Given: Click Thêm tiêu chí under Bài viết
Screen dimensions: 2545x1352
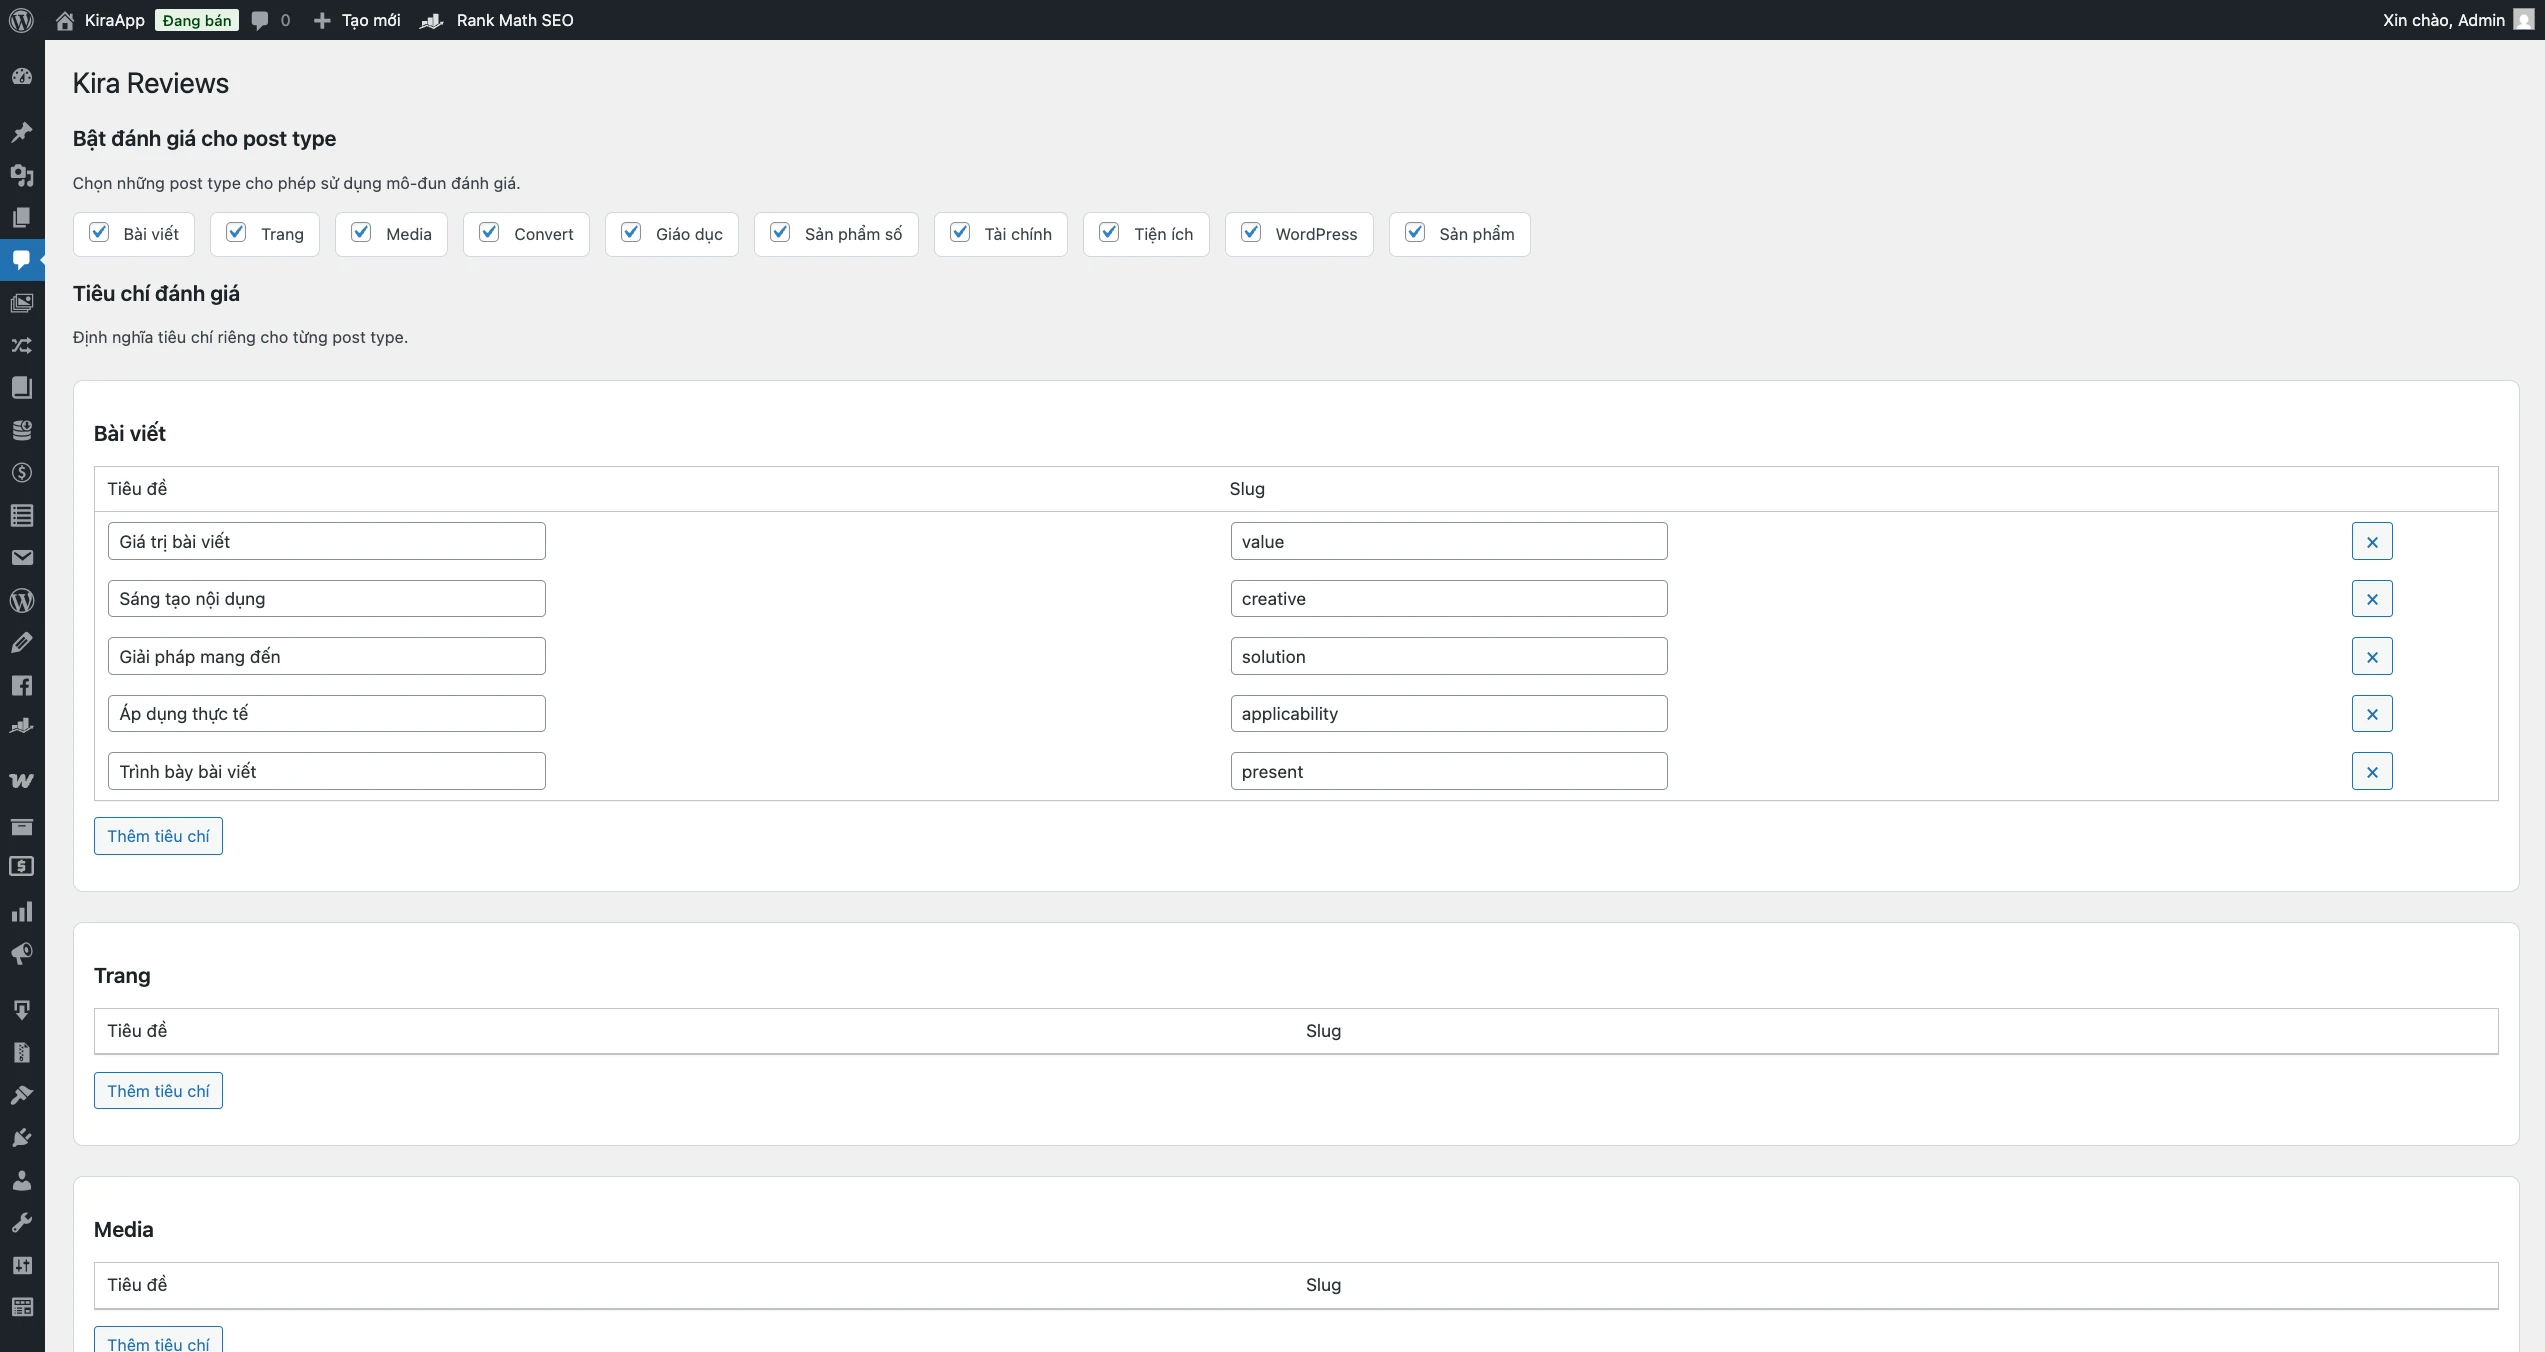Looking at the screenshot, I should coord(158,836).
